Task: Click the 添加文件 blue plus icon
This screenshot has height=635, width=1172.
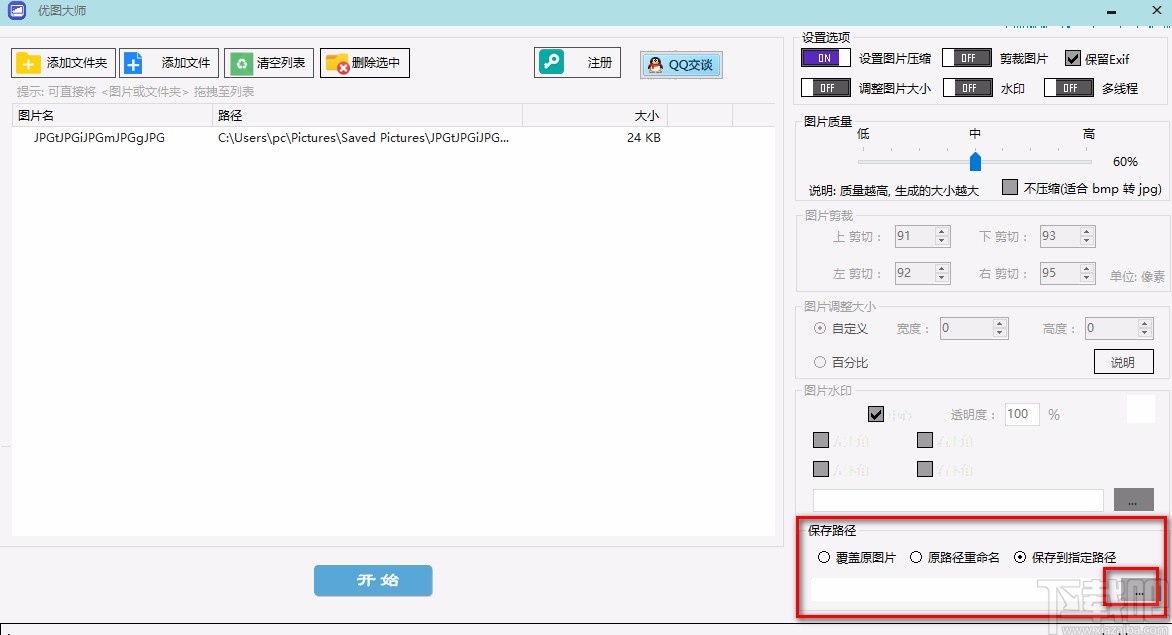Action: [132, 62]
